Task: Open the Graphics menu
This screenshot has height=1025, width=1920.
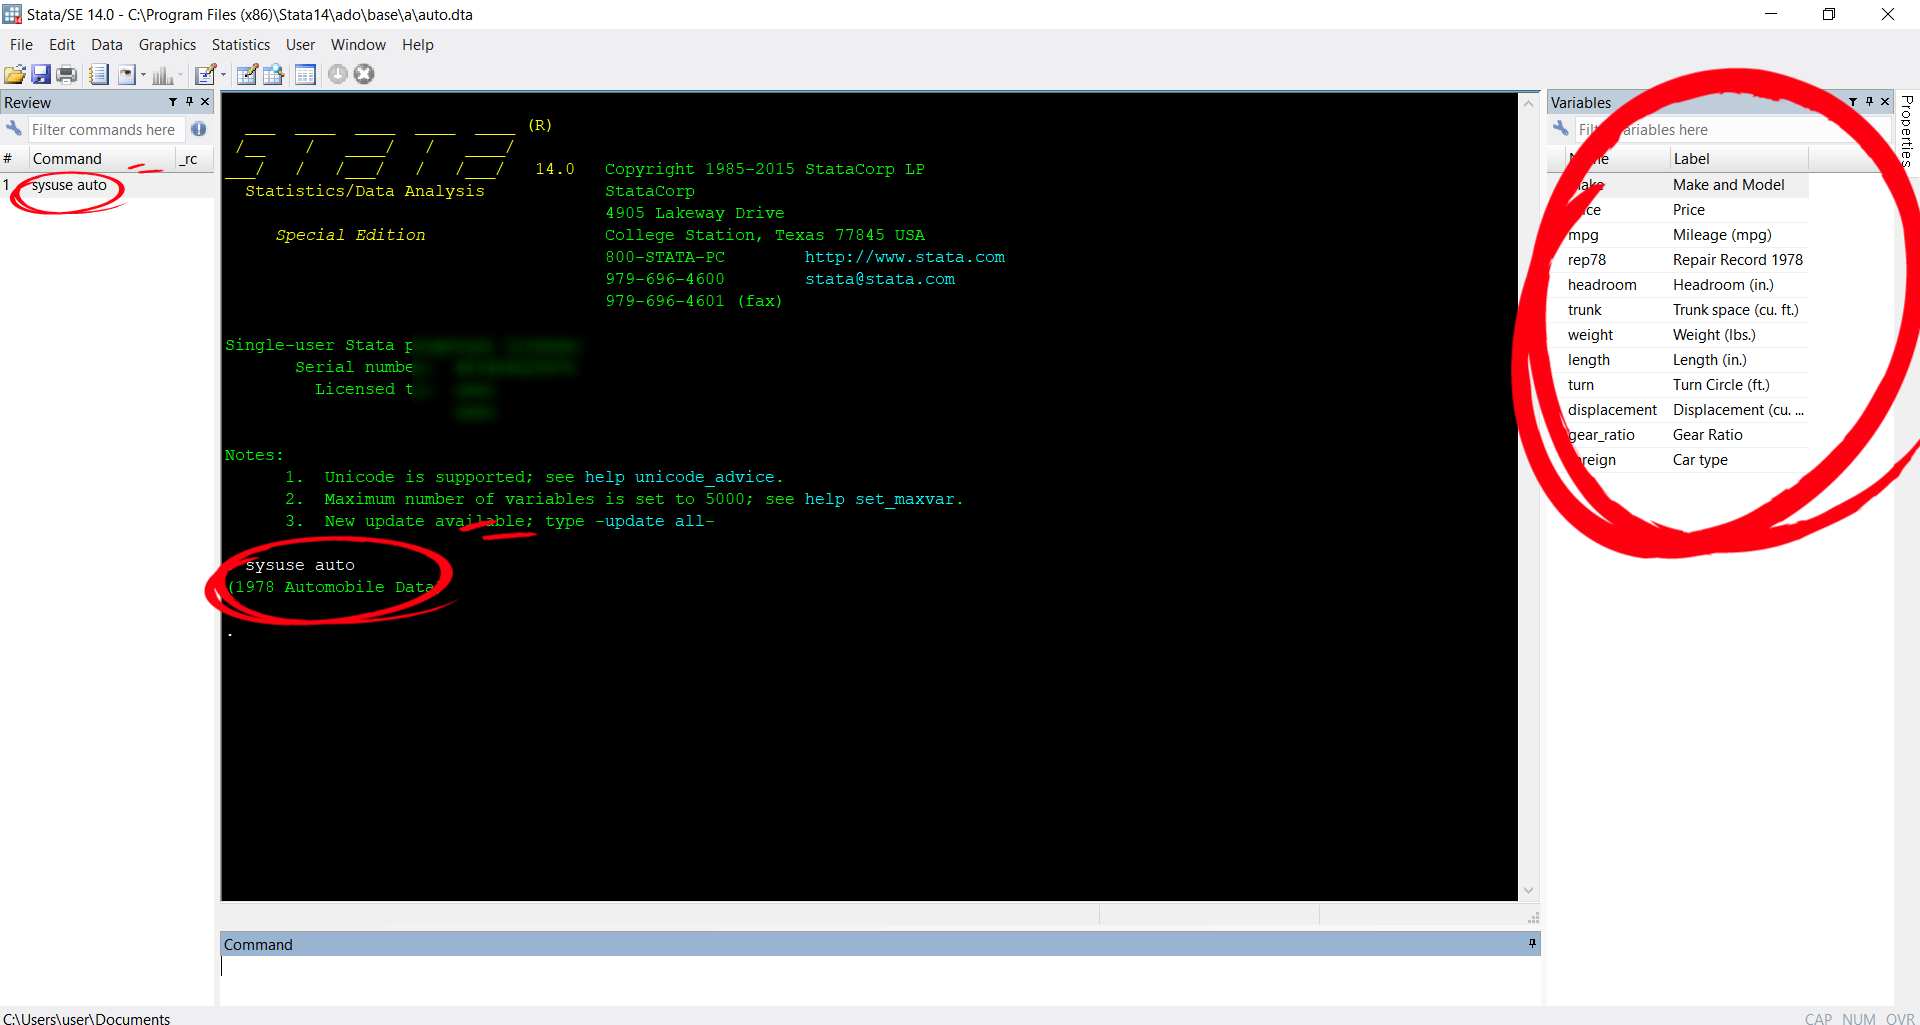Action: pos(167,45)
